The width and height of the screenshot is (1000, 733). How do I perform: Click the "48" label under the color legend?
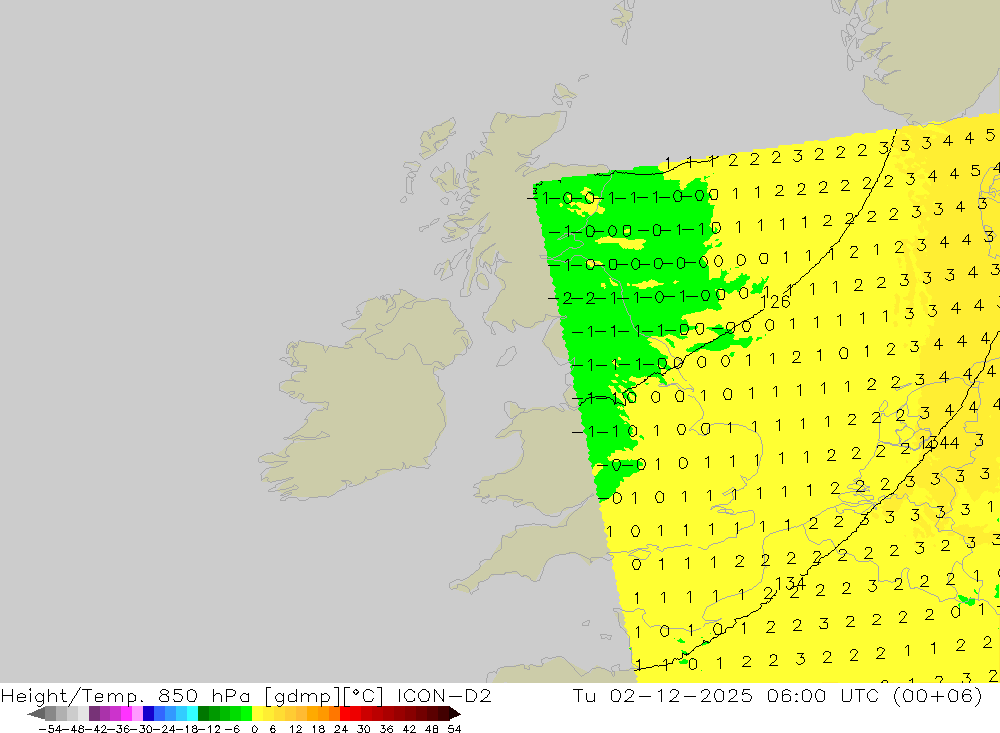click(x=432, y=729)
